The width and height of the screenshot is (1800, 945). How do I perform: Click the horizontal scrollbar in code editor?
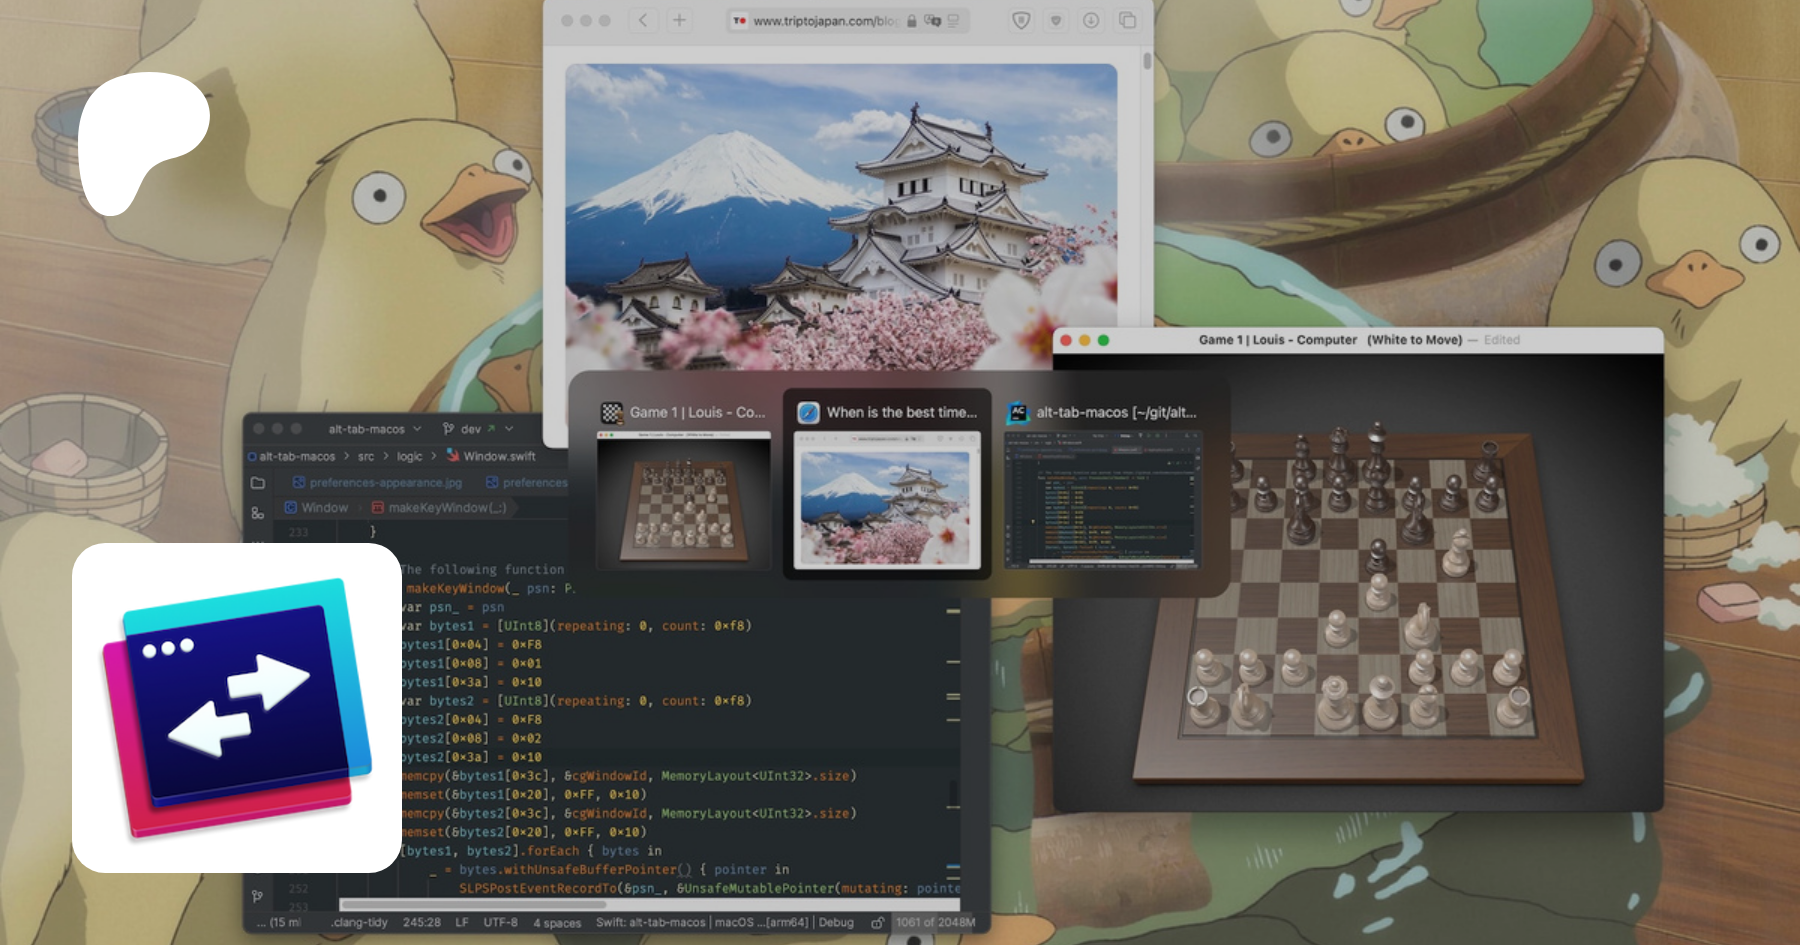pos(470,905)
